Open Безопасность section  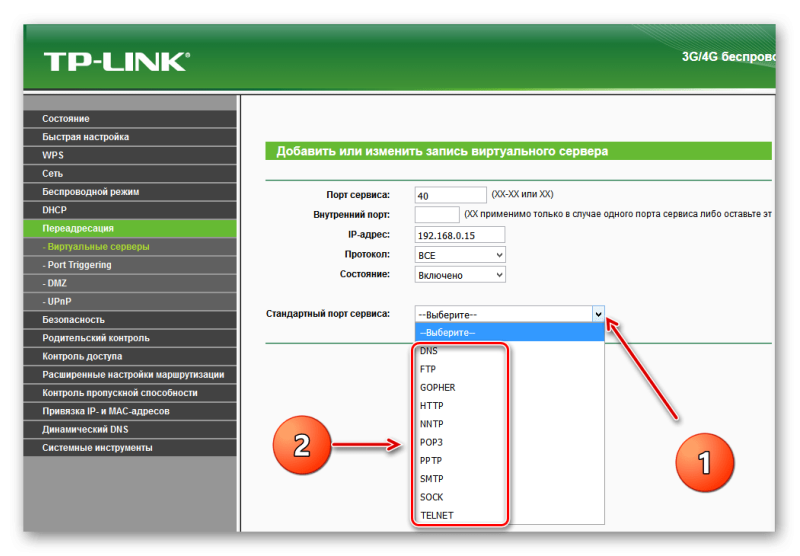tap(130, 320)
